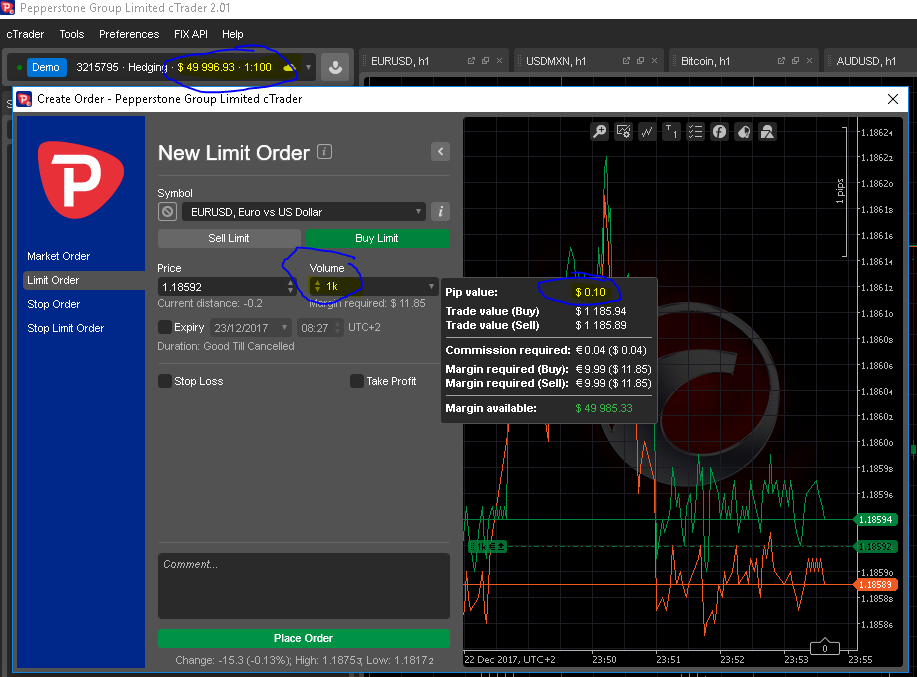
Task: Enable the Take Profit checkbox
Action: (x=357, y=381)
